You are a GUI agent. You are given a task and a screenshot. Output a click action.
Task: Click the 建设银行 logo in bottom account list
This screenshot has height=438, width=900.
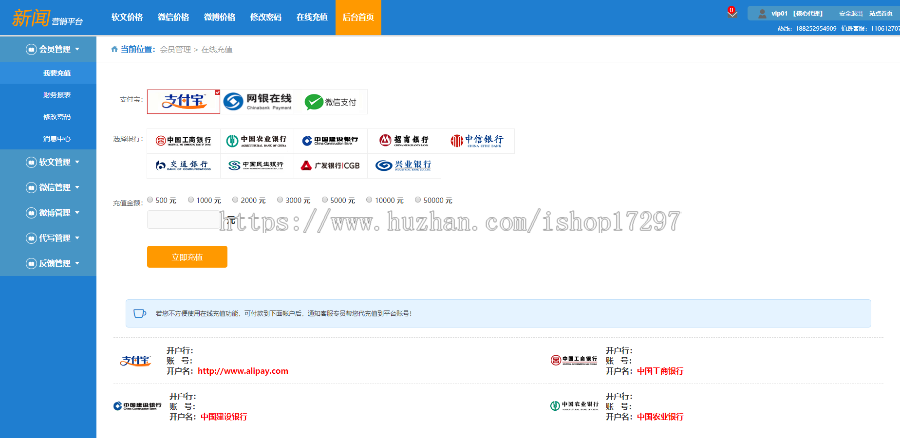click(137, 406)
